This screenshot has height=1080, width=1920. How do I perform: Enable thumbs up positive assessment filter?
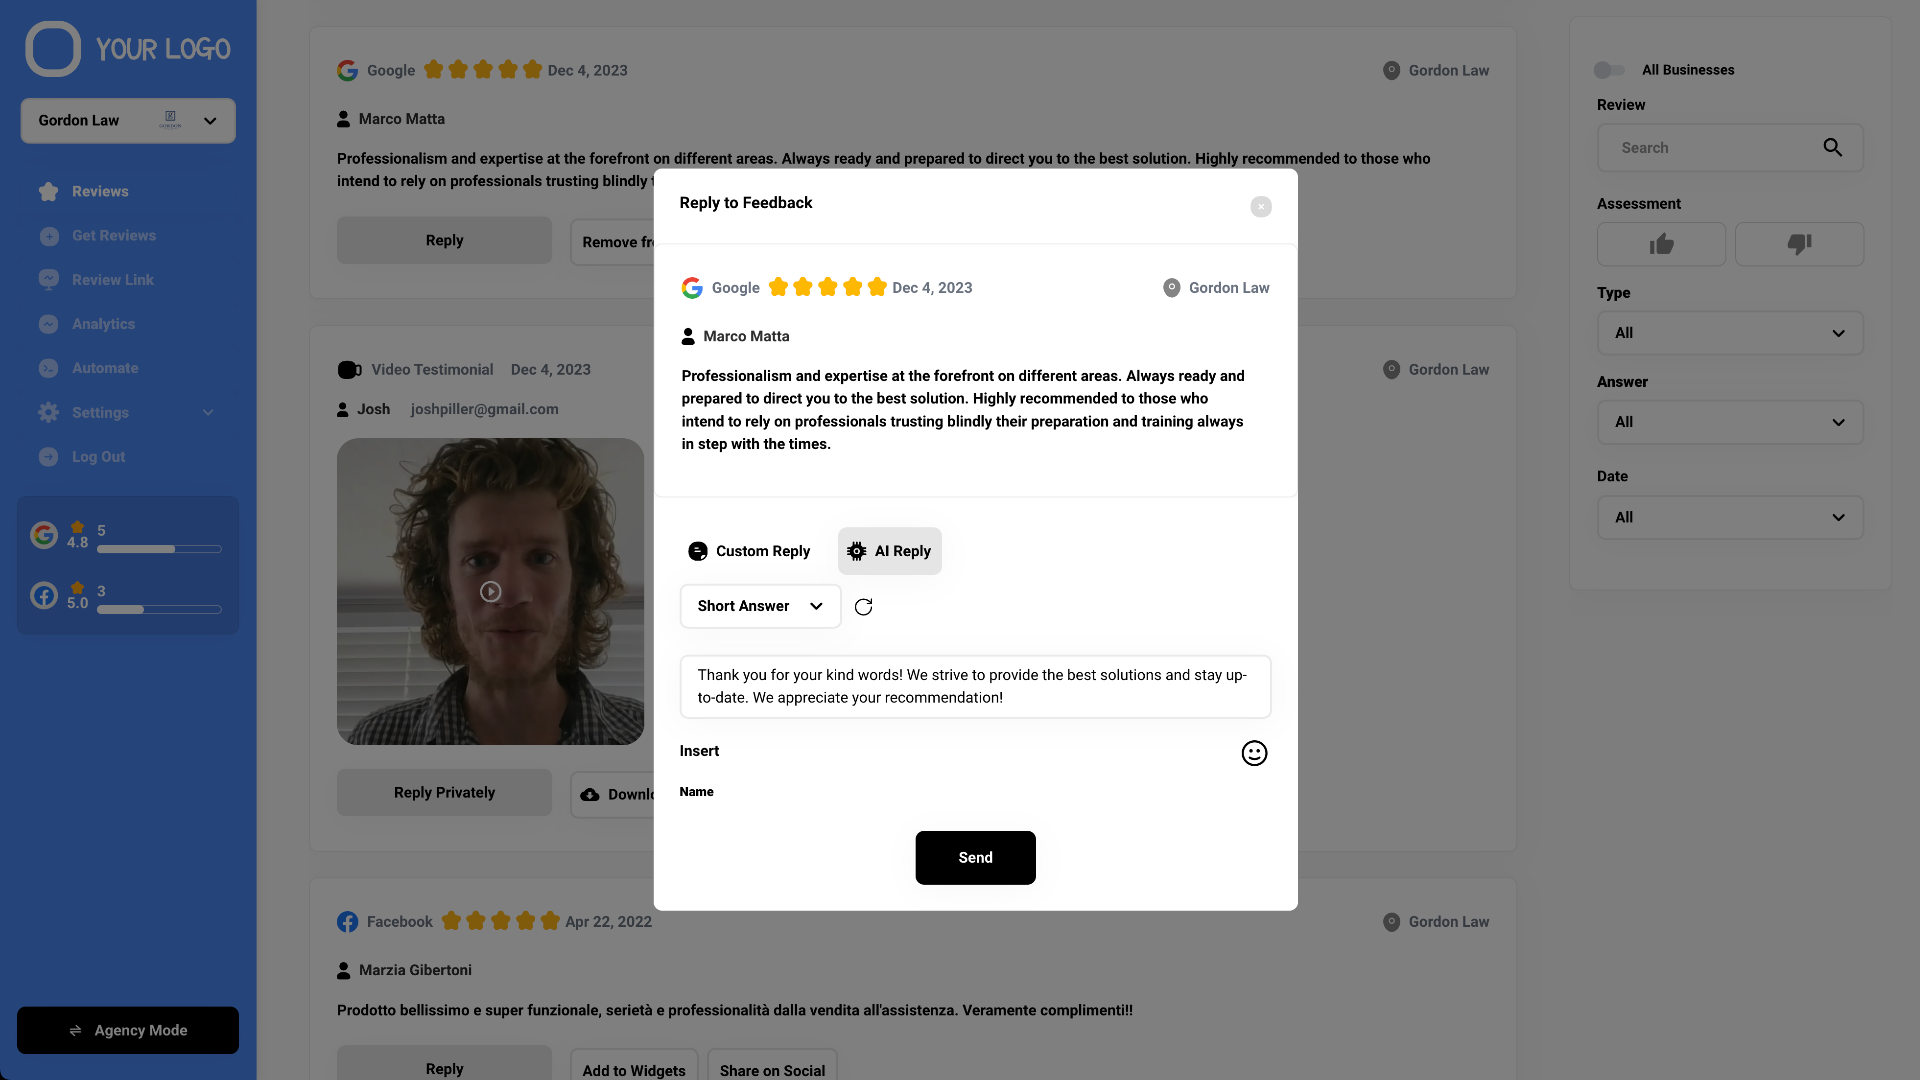[x=1662, y=244]
